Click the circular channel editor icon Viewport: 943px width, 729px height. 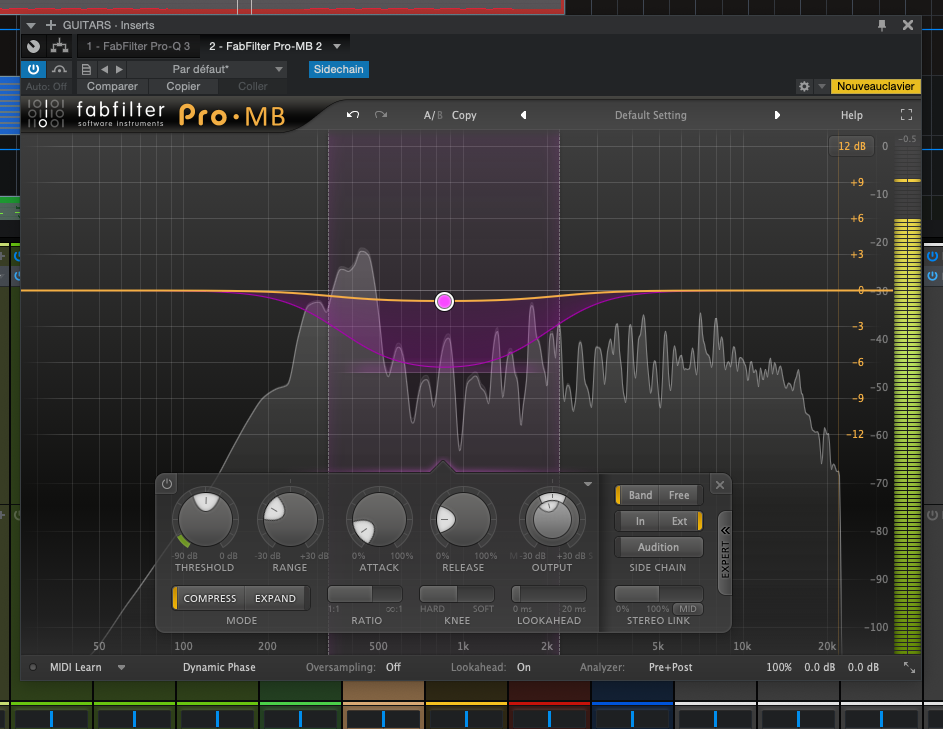pyautogui.click(x=34, y=46)
